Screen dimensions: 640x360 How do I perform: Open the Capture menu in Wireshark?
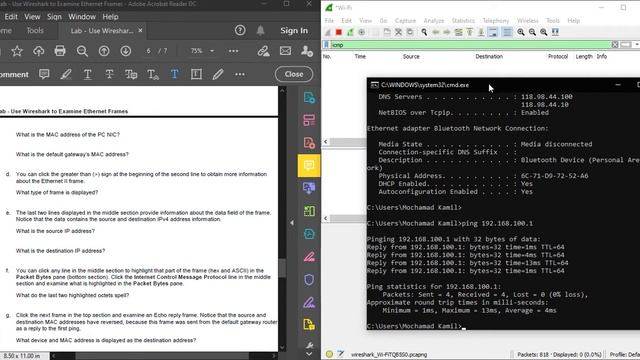(x=405, y=20)
